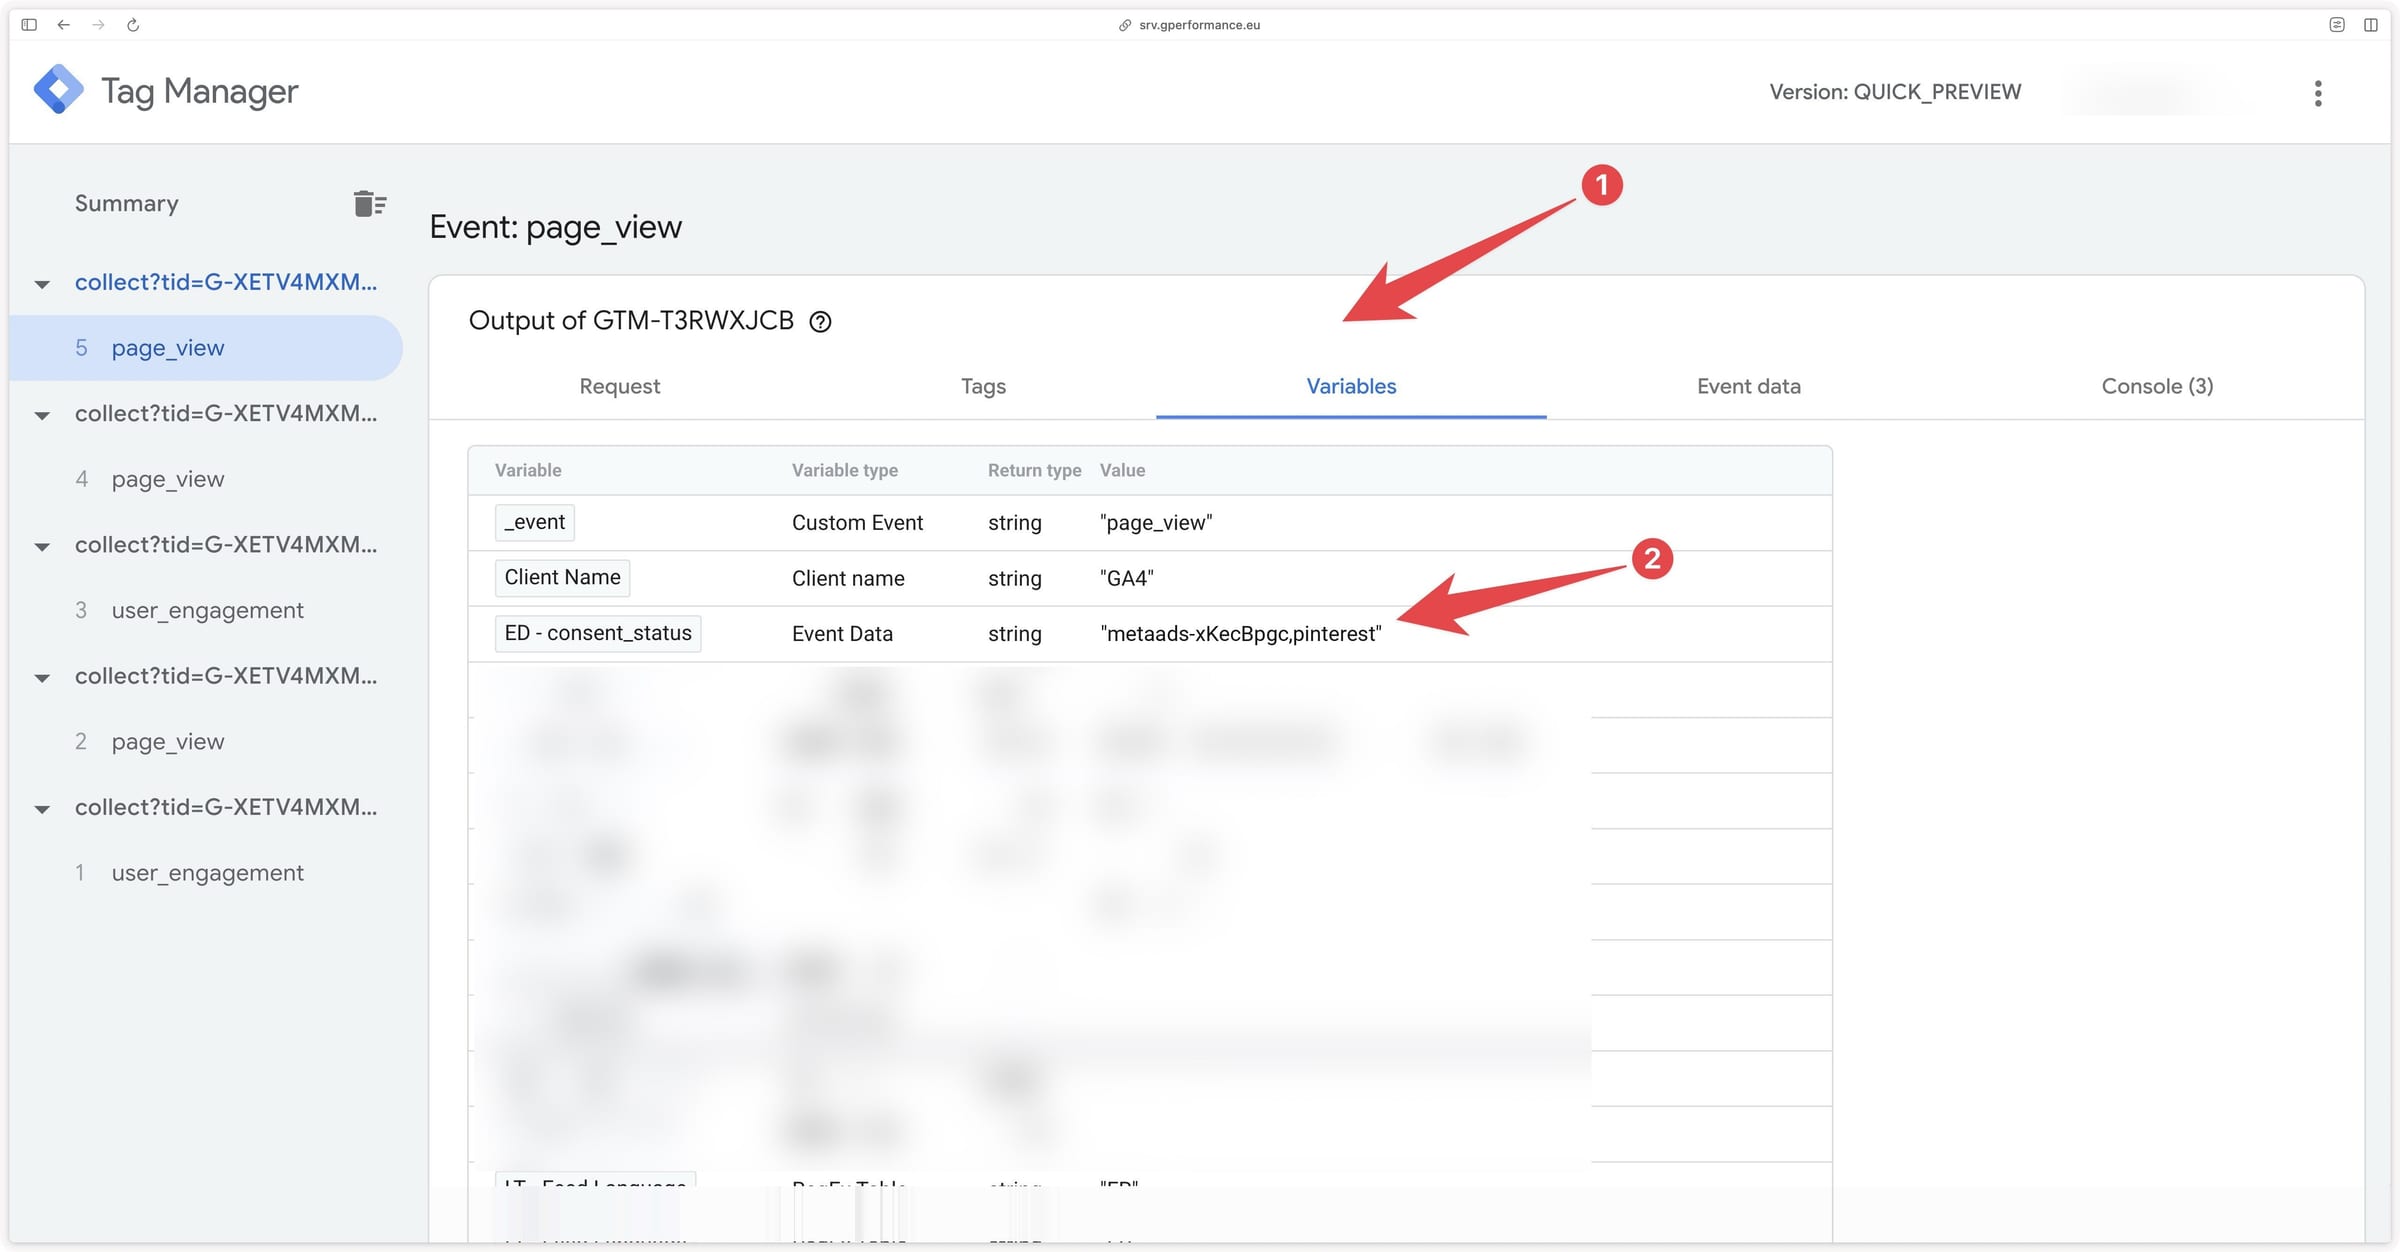This screenshot has height=1252, width=2400.
Task: Open the three-dot overflow menu
Action: (2317, 93)
